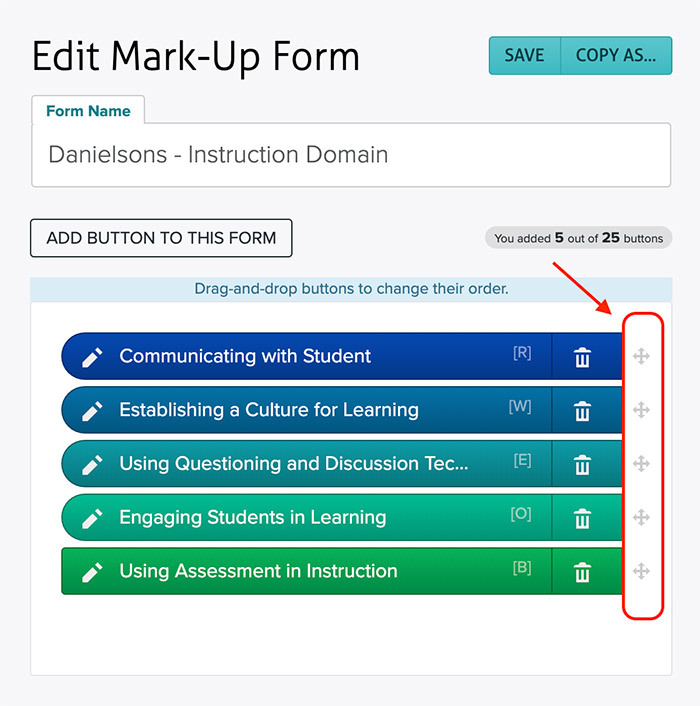700x706 pixels.
Task: Save the mark-up form
Action: (524, 56)
